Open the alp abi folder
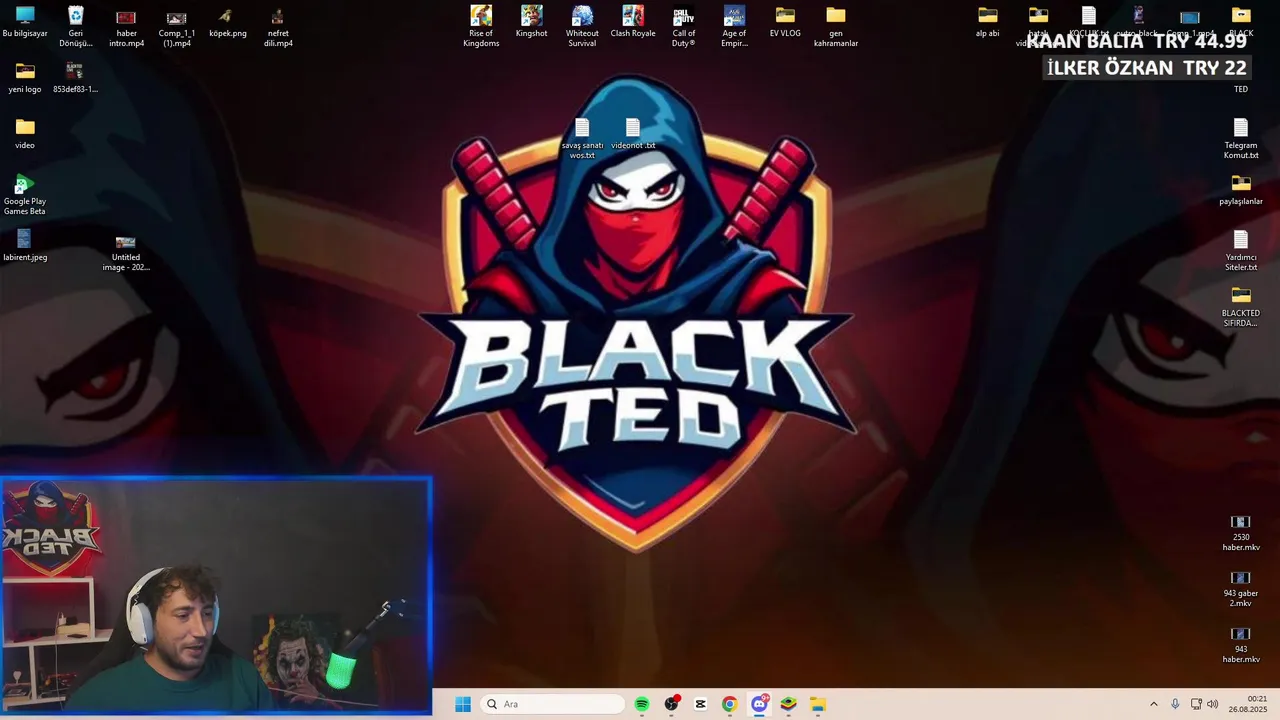Image resolution: width=1280 pixels, height=720 pixels. click(x=988, y=22)
